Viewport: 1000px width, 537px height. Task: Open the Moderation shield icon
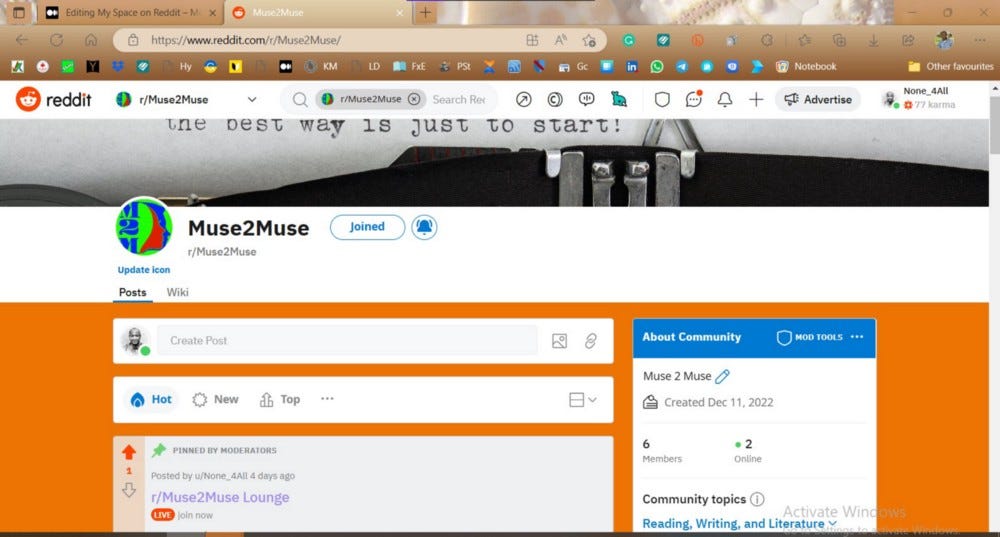662,99
